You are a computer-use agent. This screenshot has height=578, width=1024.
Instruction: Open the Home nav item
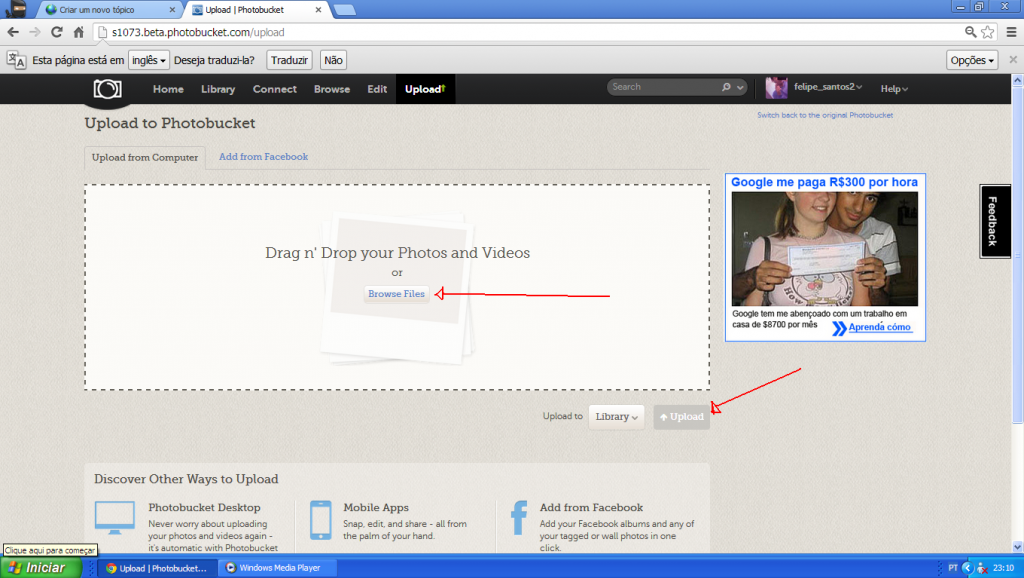pos(168,89)
